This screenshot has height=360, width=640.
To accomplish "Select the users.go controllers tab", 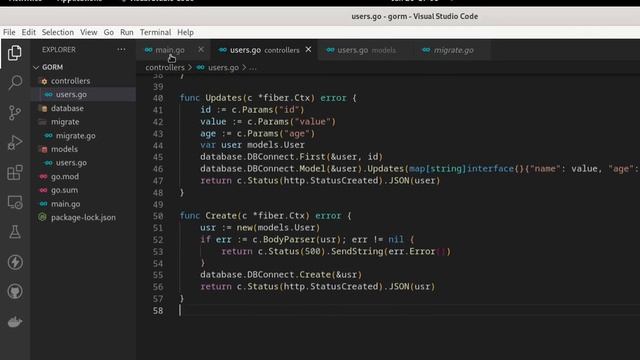I will [264, 50].
